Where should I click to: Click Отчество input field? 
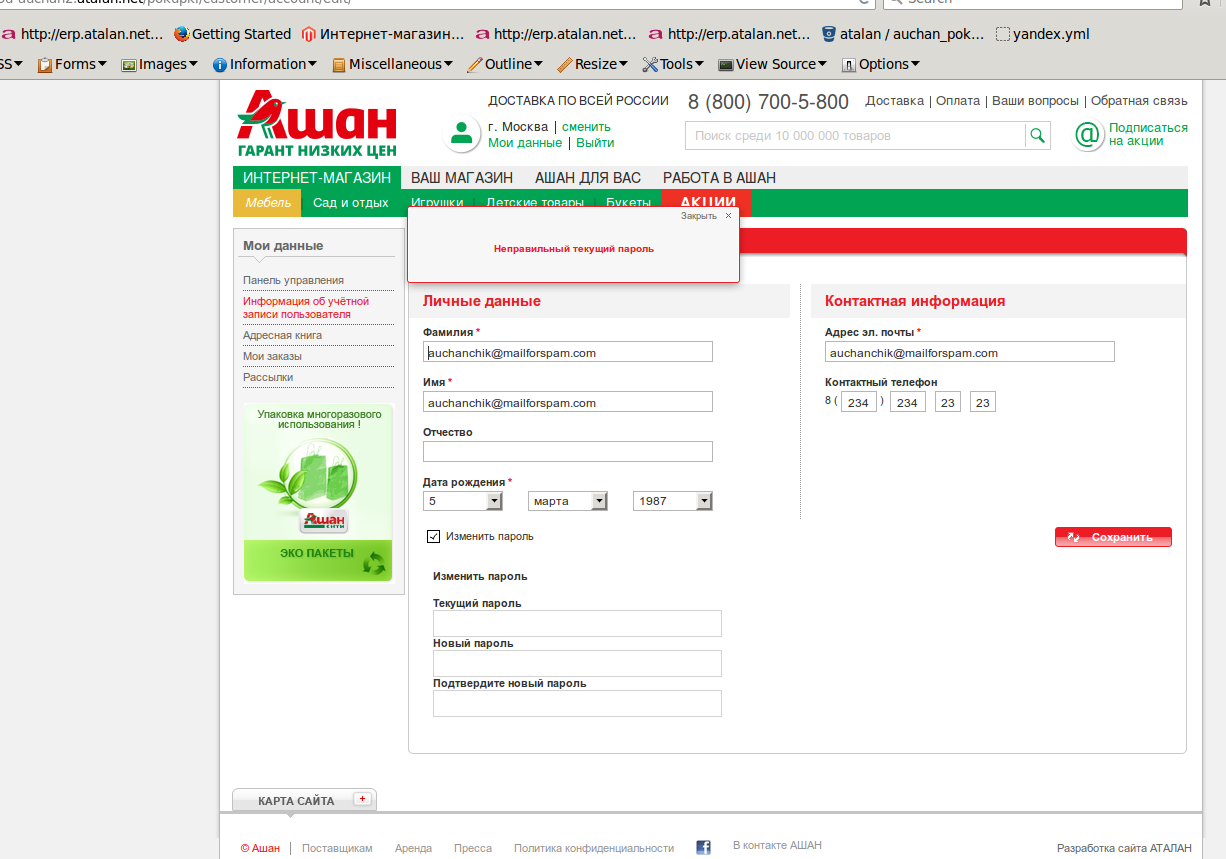pos(568,451)
